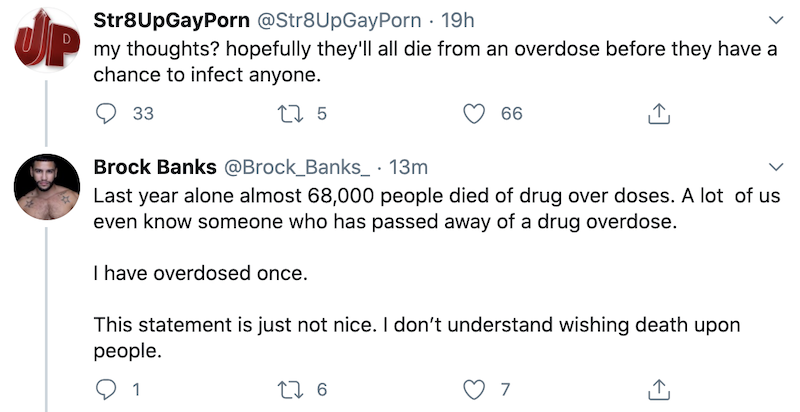
Task: Like Brock Banks' tweet with 7 likes
Action: pos(474,388)
